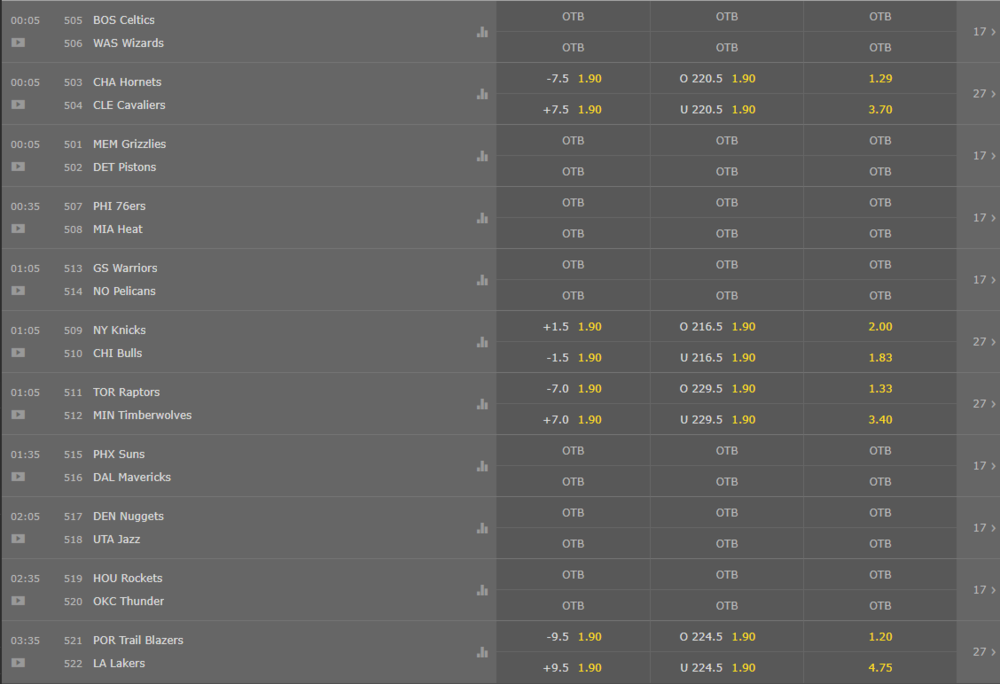Open stats chart icon for Rockets vs Thunder
Screen dimensions: 1000x684
pyautogui.click(x=482, y=590)
